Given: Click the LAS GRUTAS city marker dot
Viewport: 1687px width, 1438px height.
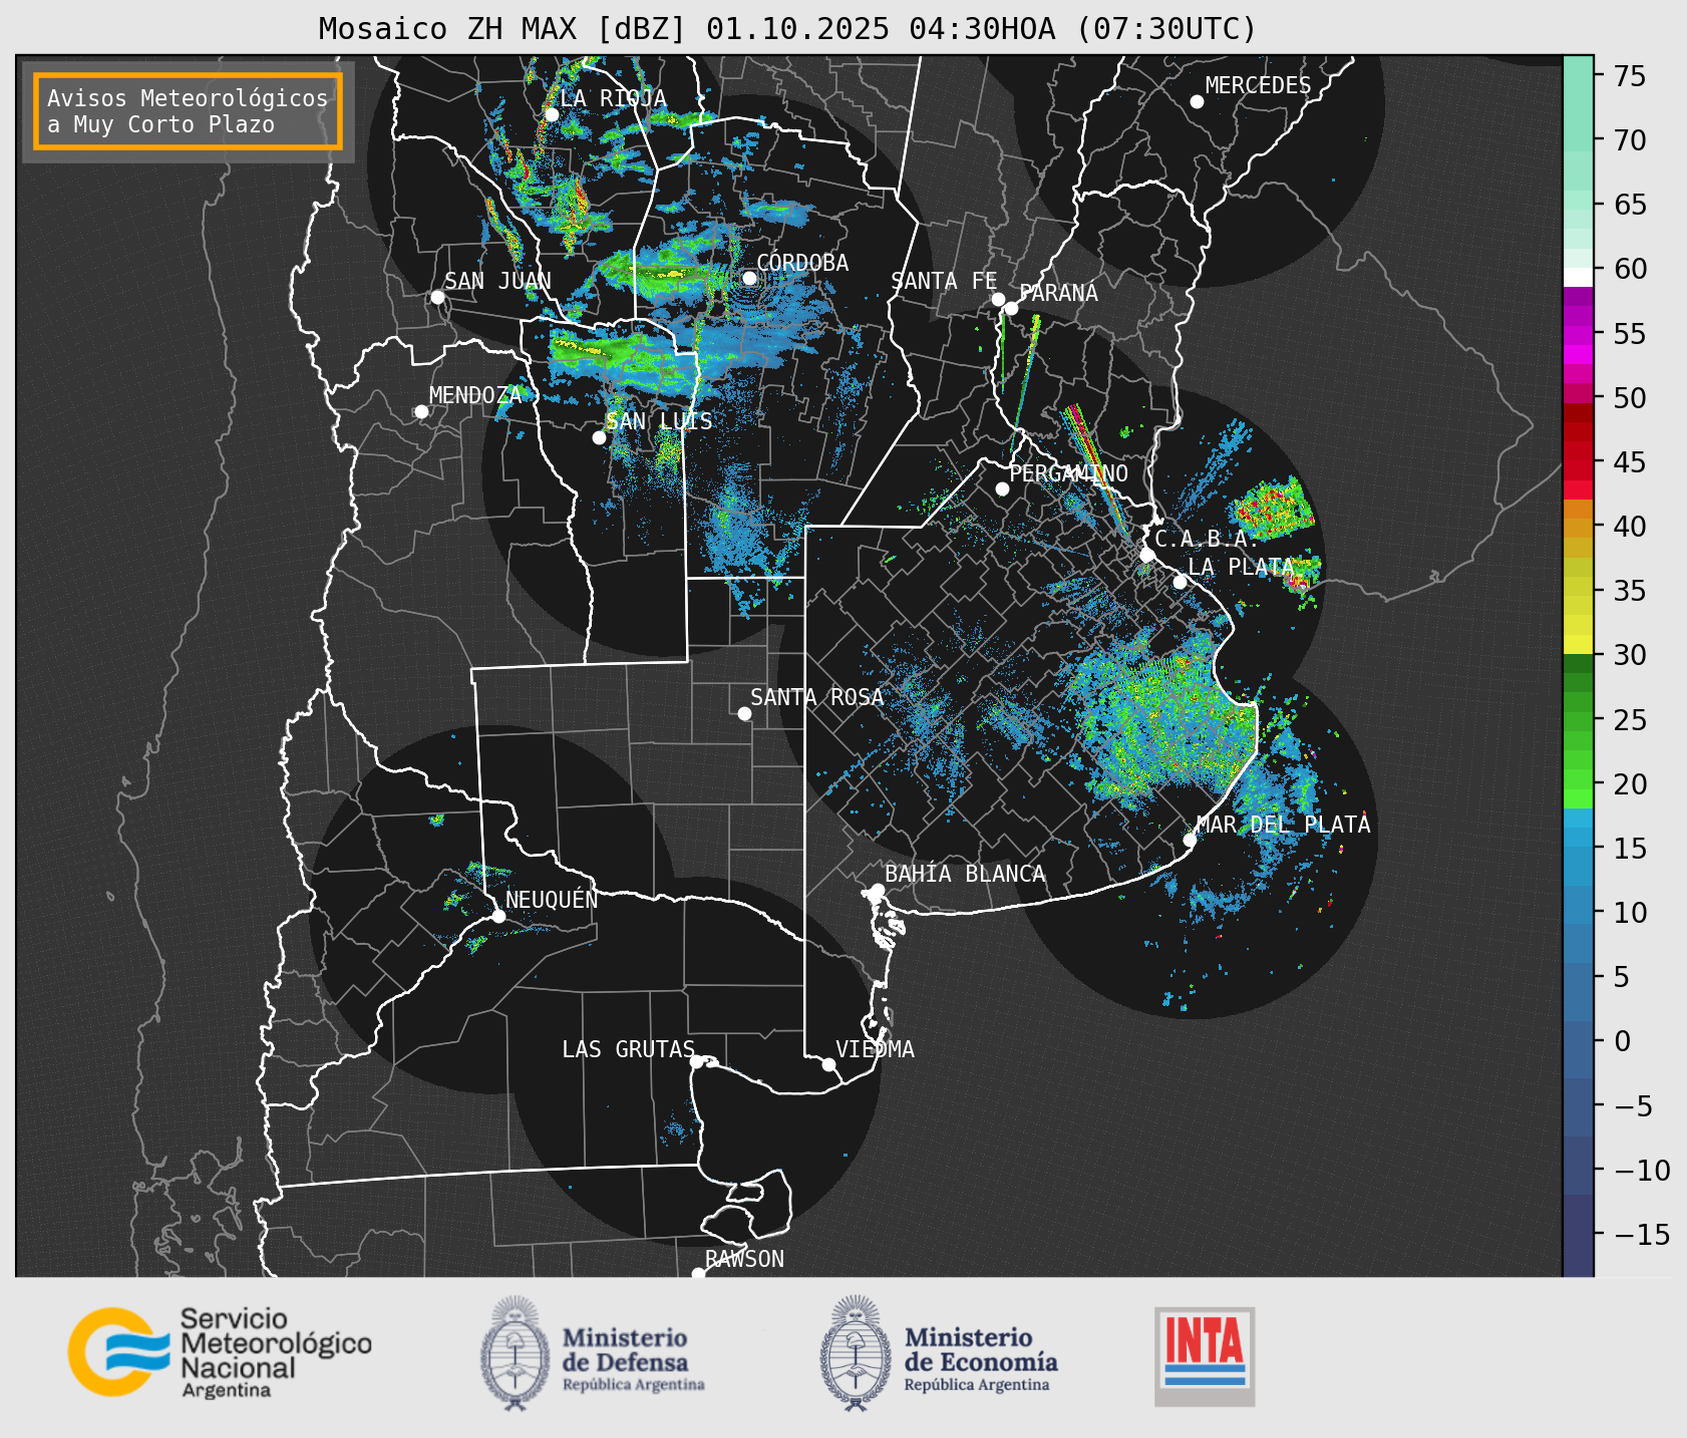Looking at the screenshot, I should pyautogui.click(x=697, y=1062).
